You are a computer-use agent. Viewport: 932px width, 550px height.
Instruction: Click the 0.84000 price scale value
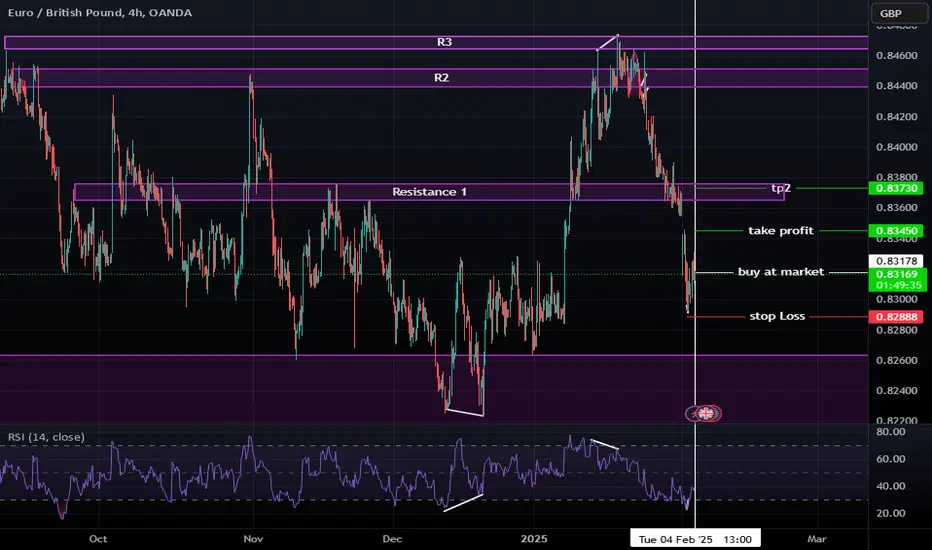click(x=896, y=147)
